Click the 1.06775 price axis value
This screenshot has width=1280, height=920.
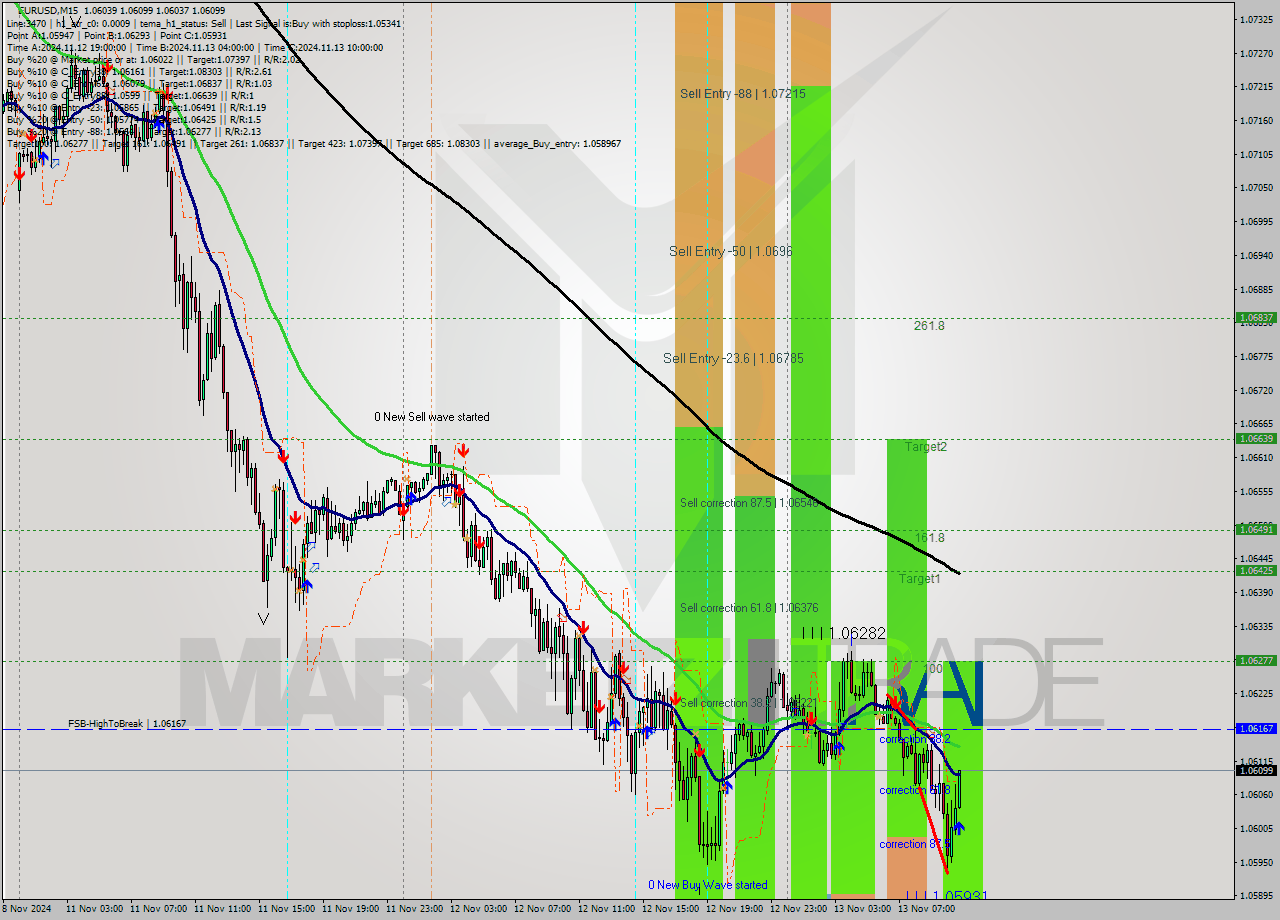click(x=1256, y=356)
